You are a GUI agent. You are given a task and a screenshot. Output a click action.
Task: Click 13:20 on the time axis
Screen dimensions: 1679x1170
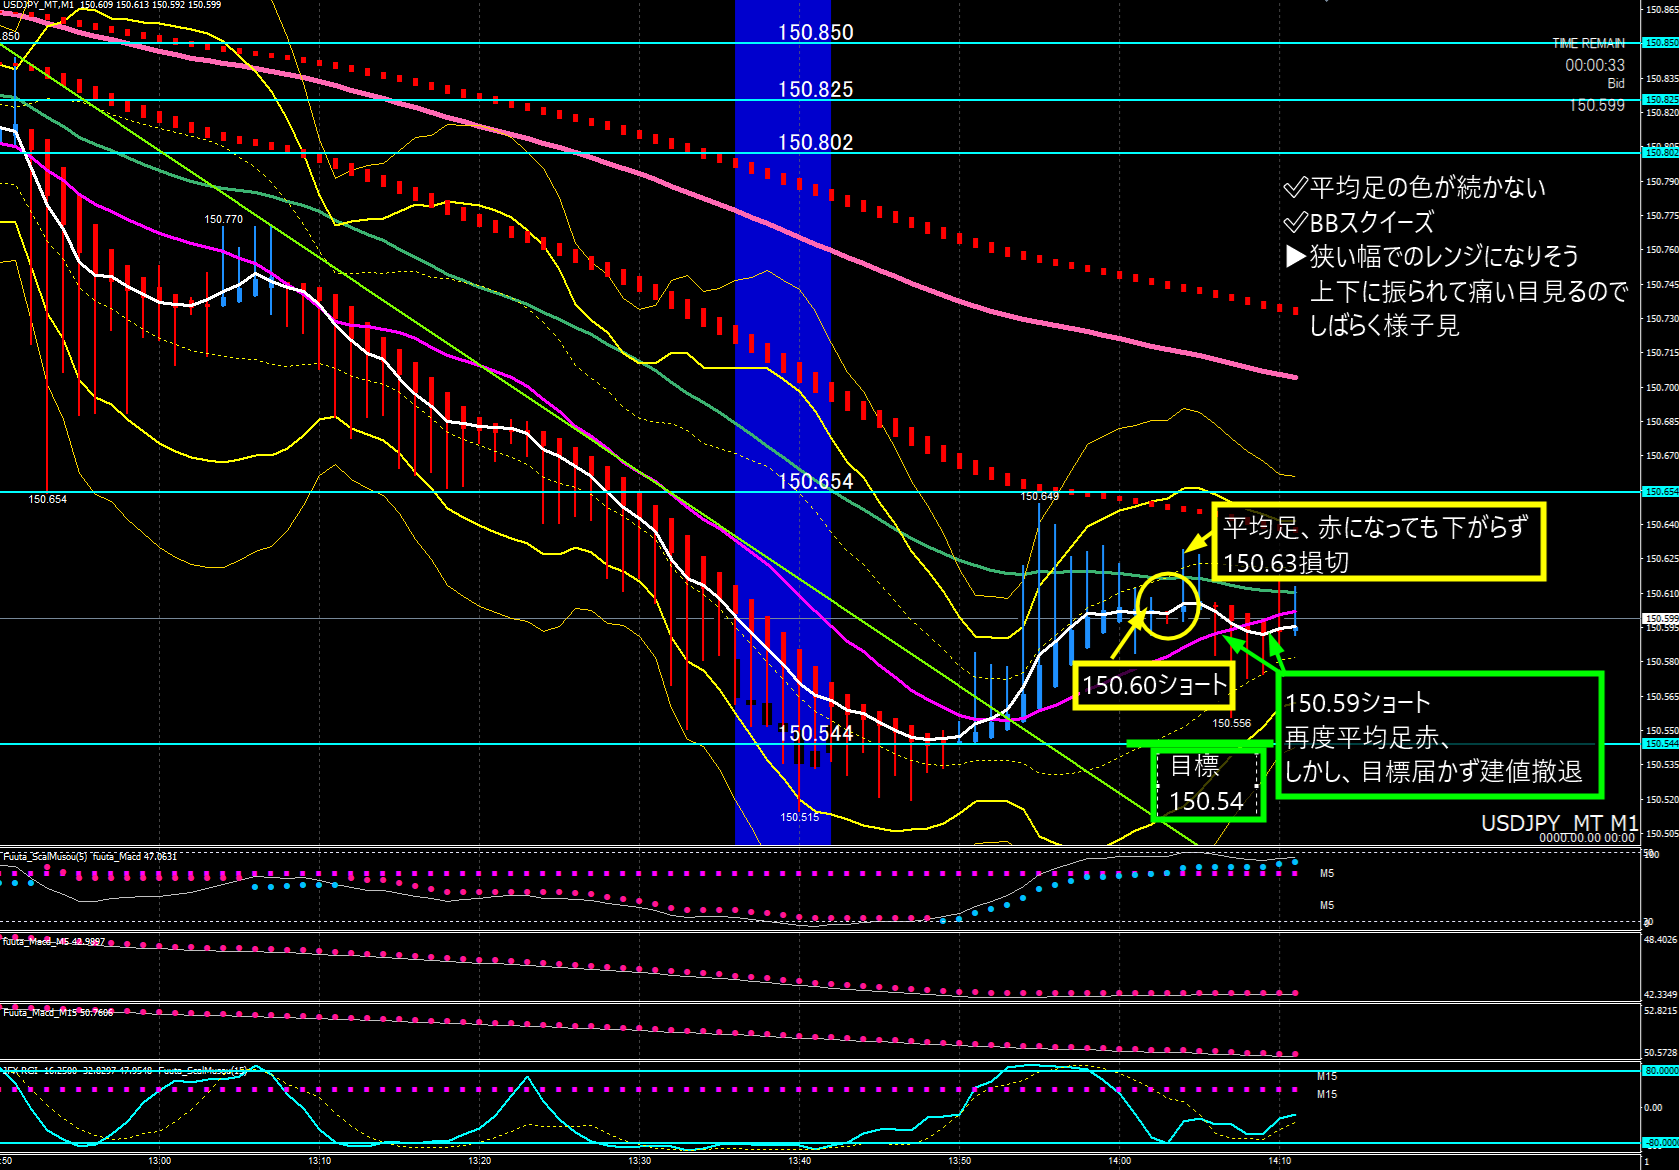480,1161
